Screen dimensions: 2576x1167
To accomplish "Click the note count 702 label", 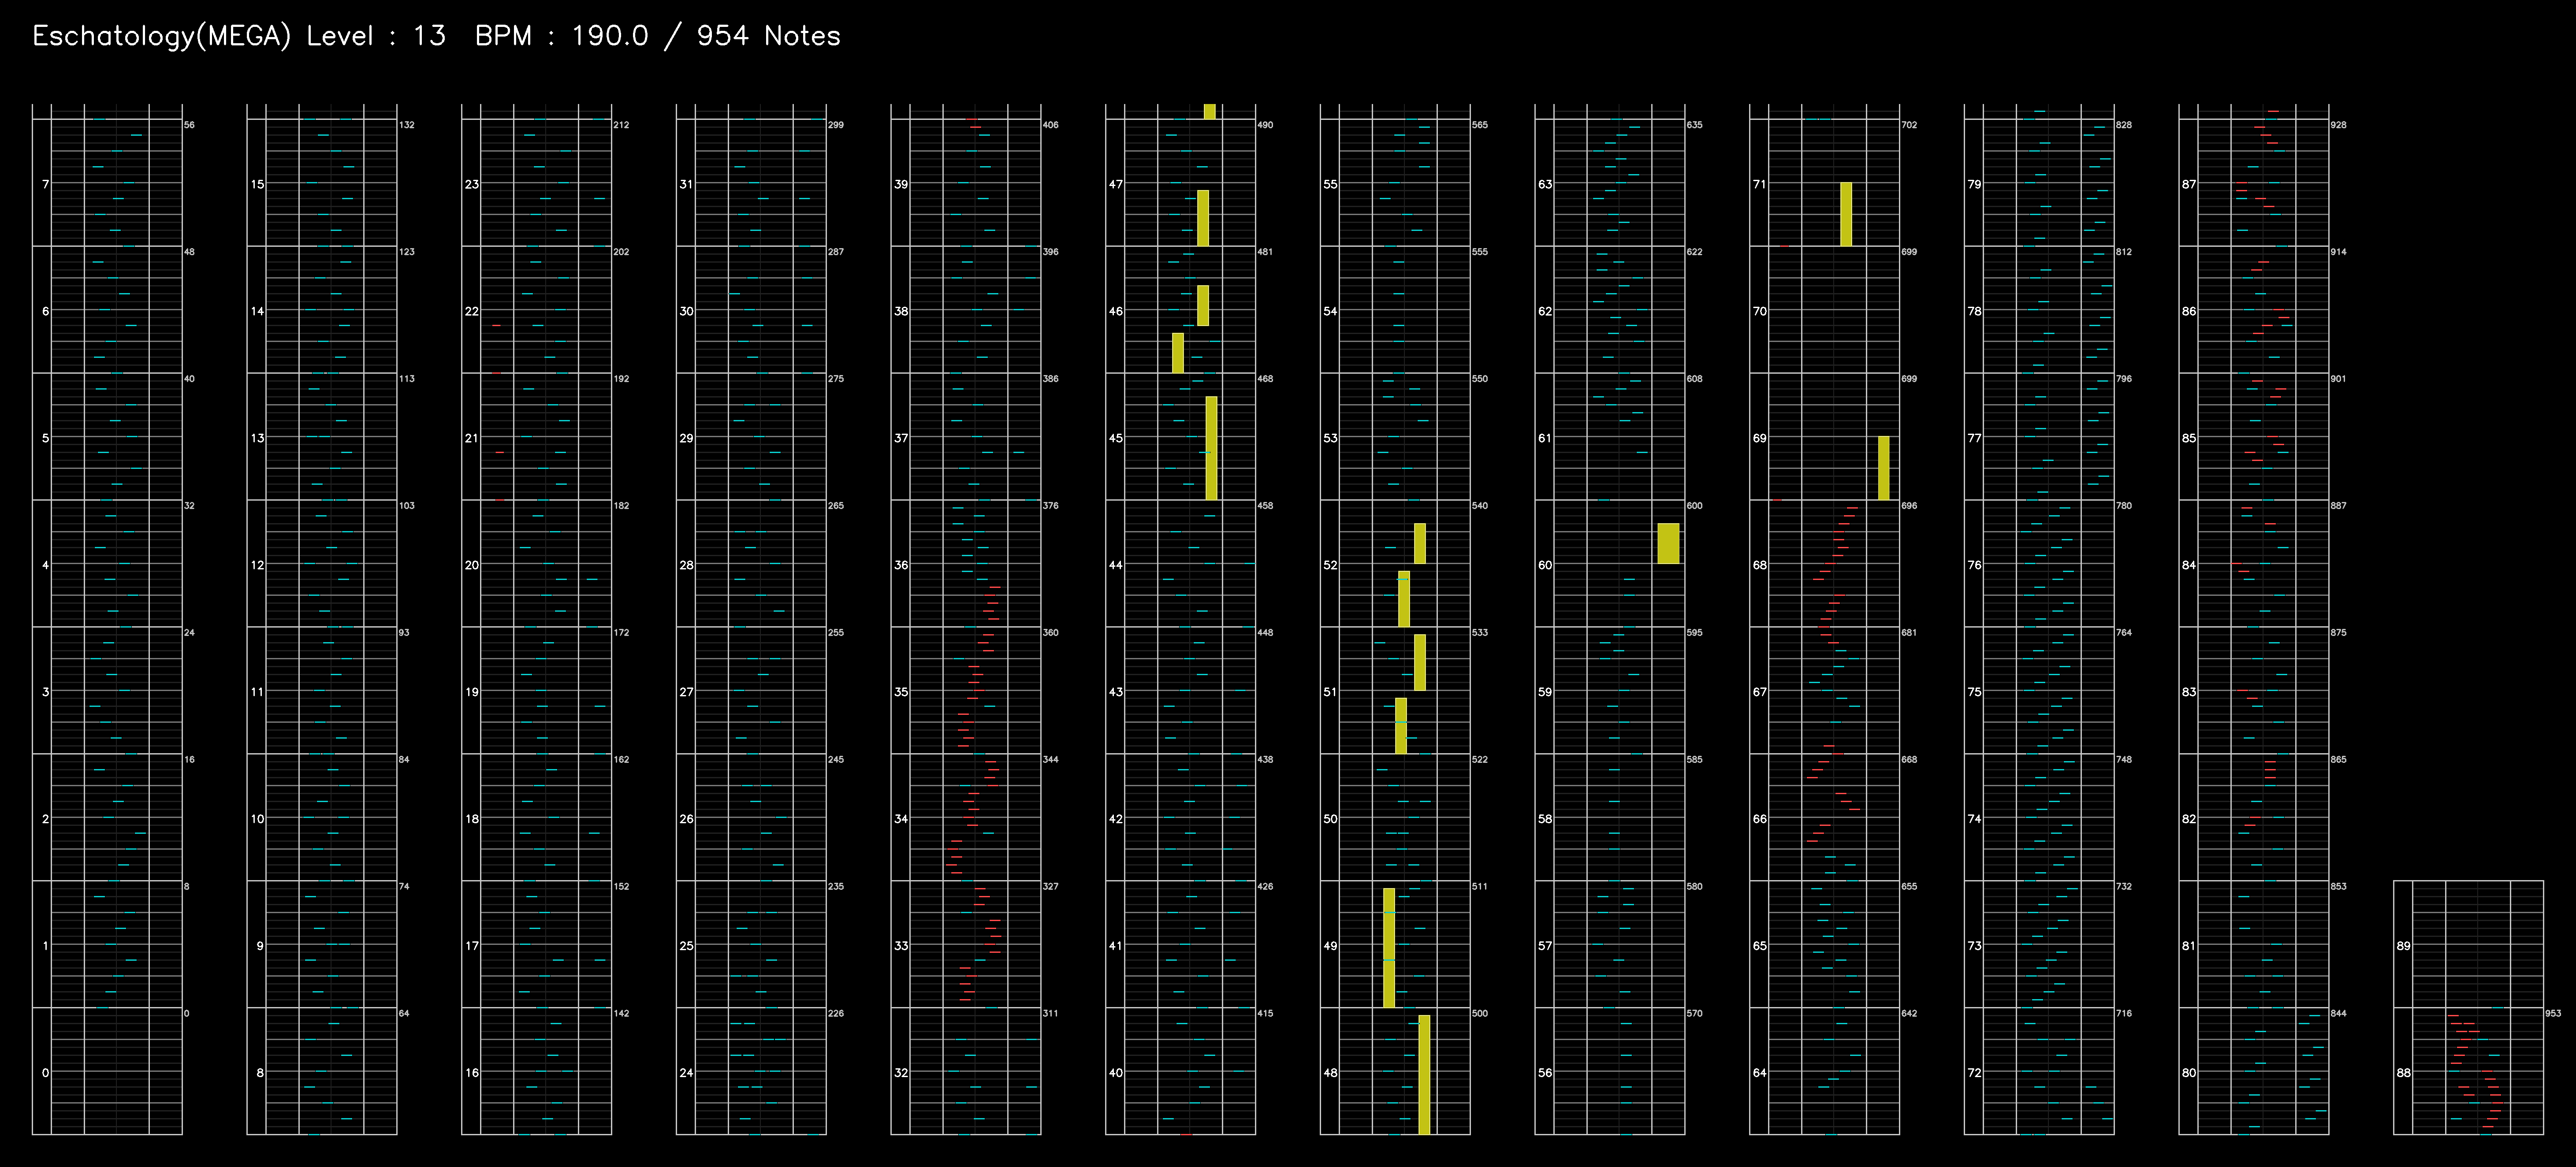I will pyautogui.click(x=1909, y=125).
